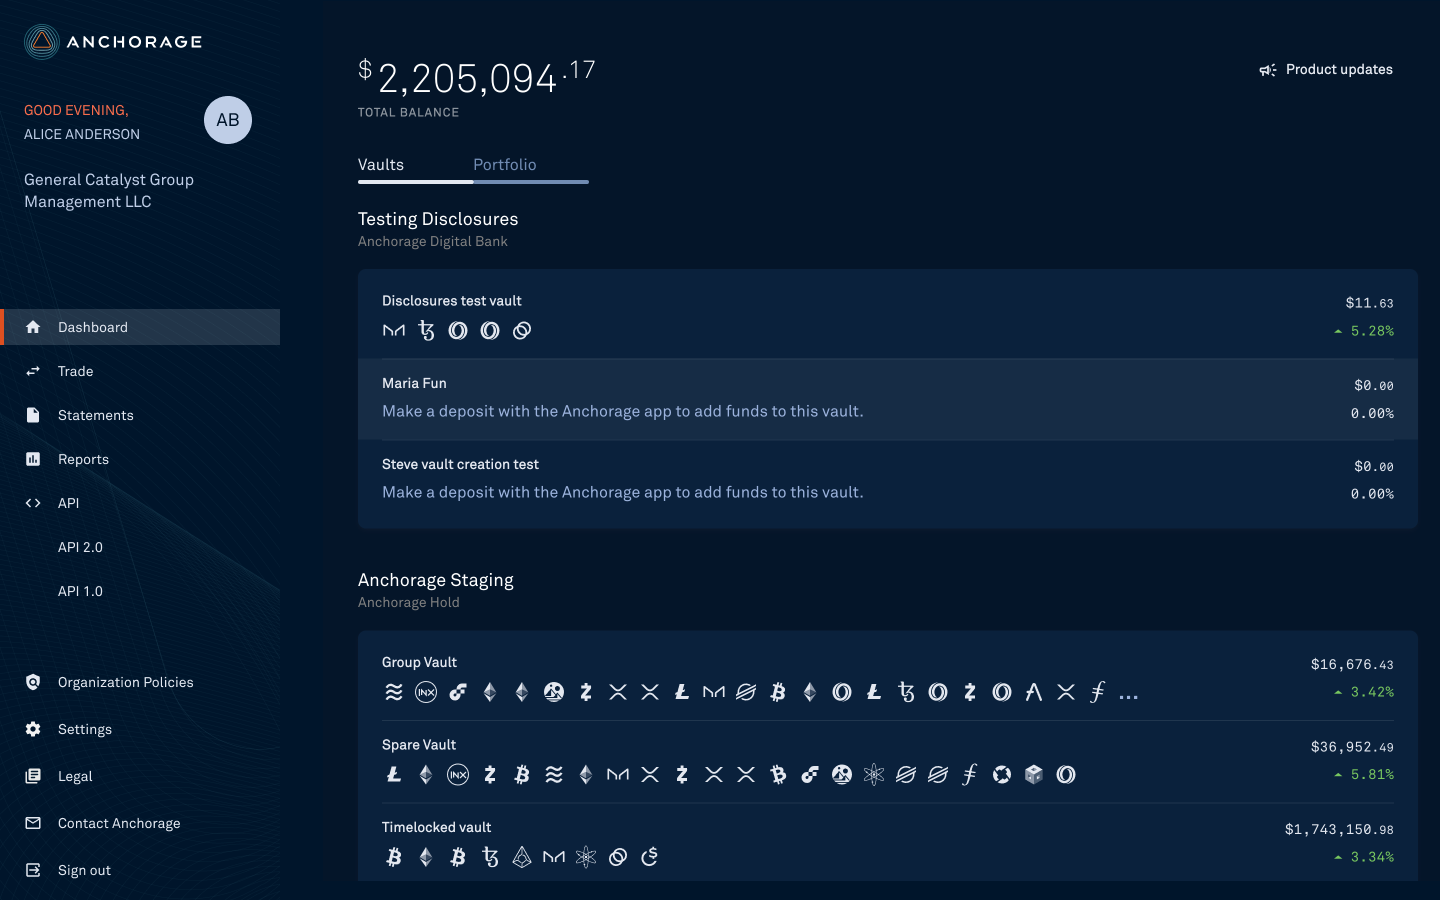Click the cube icon in Spare Vault

pyautogui.click(x=1034, y=774)
